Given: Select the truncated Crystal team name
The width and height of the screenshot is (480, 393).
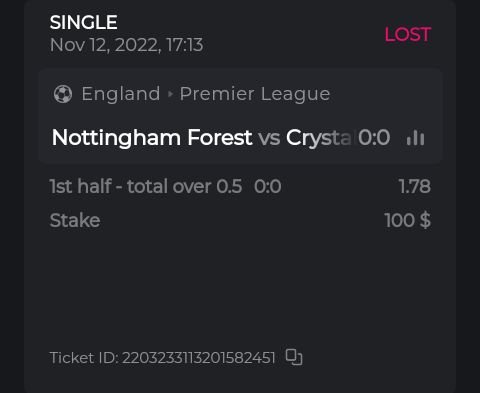Looking at the screenshot, I should tap(319, 138).
